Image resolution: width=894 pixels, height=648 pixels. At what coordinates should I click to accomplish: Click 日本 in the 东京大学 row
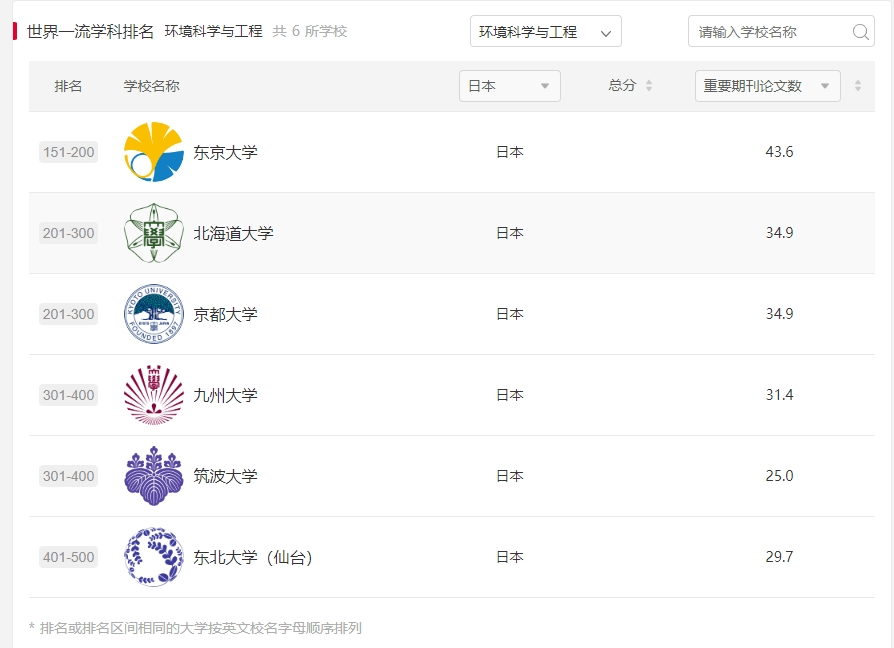[510, 152]
